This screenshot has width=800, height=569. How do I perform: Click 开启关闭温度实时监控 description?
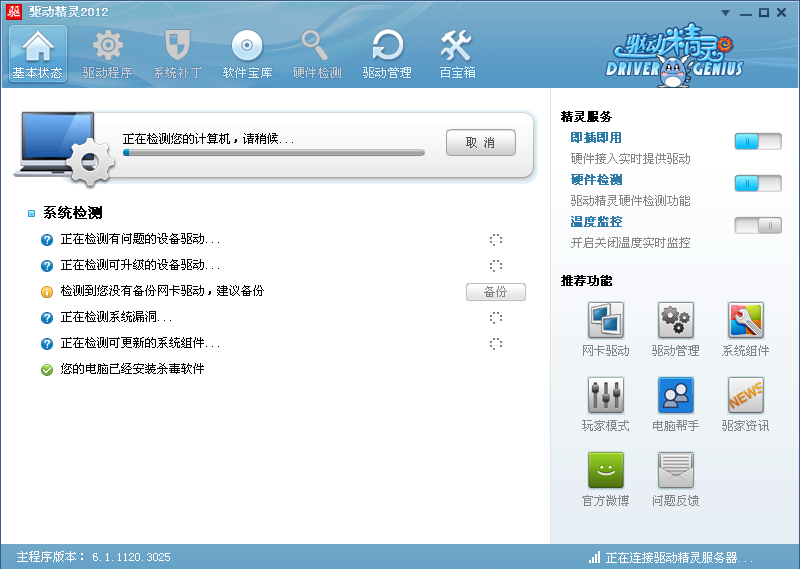click(630, 242)
